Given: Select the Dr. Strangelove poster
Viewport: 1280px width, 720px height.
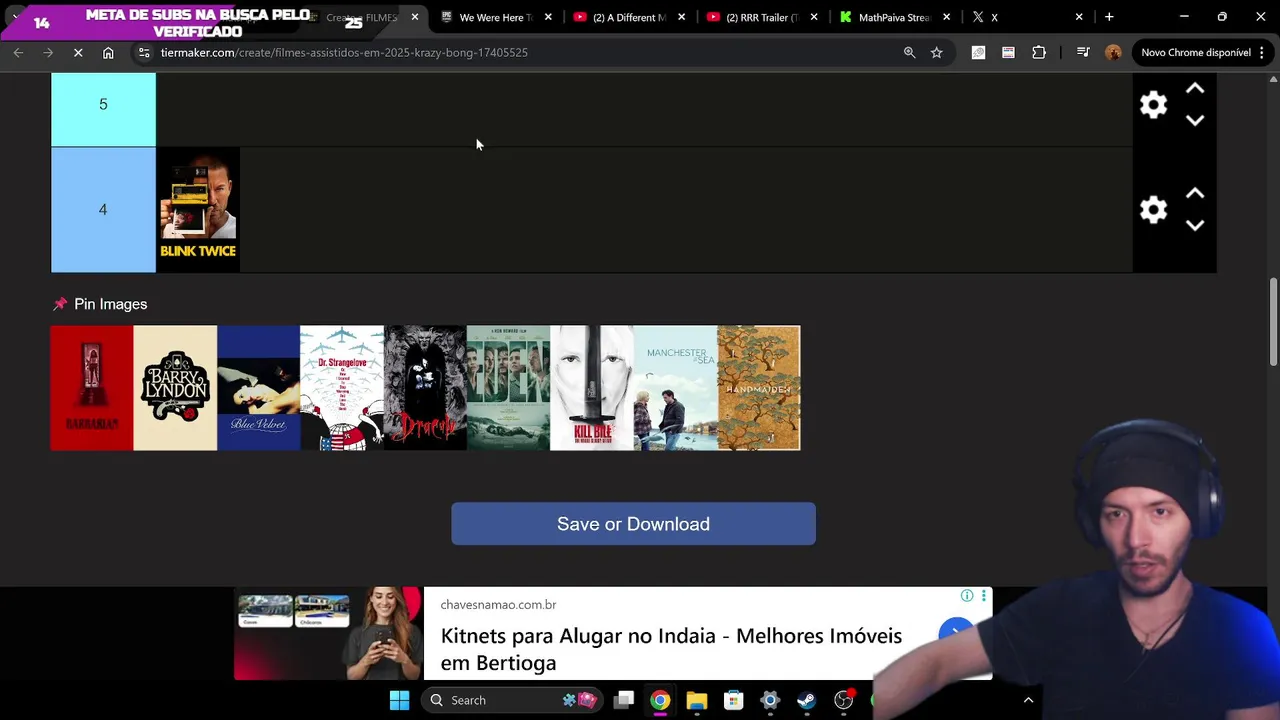Looking at the screenshot, I should tap(342, 388).
